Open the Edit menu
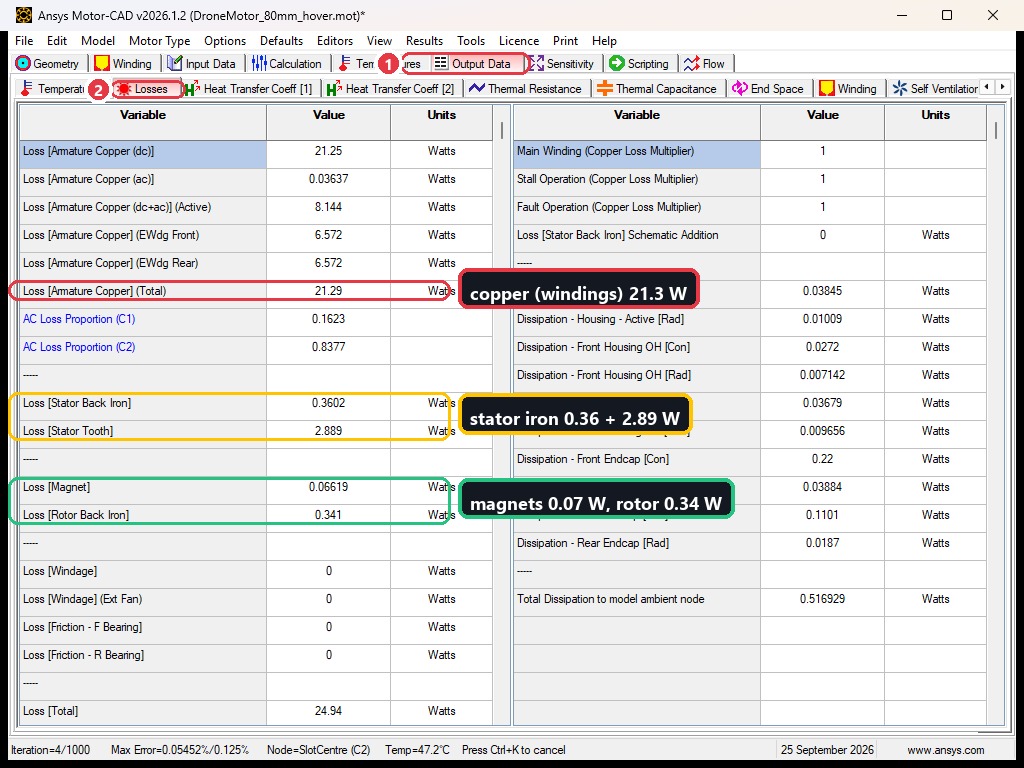This screenshot has width=1024, height=768. 57,40
